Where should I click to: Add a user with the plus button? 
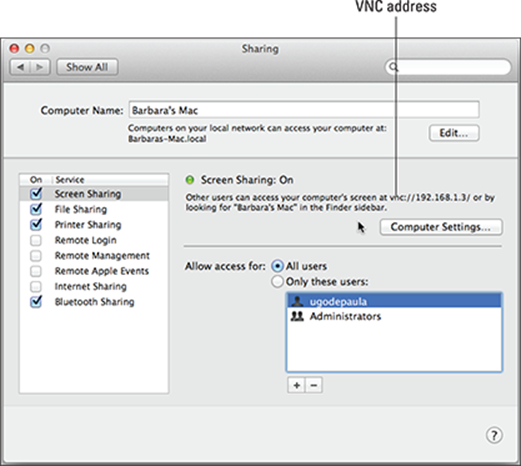pyautogui.click(x=296, y=385)
